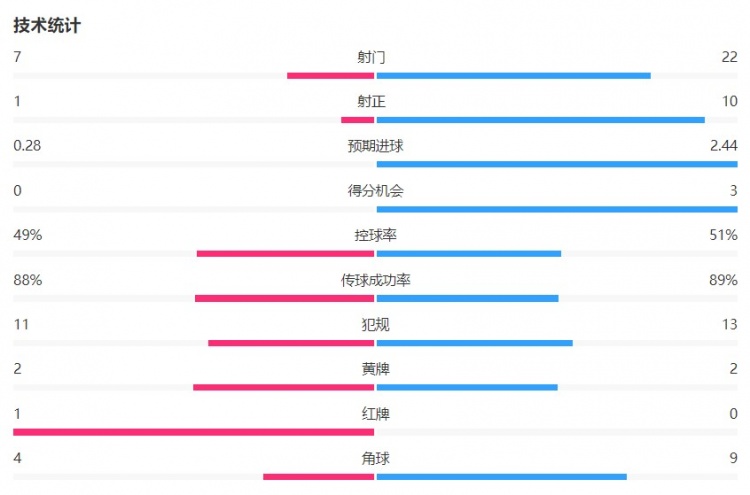Click the red bar under 红牌
The image size is (750, 495).
click(x=193, y=432)
